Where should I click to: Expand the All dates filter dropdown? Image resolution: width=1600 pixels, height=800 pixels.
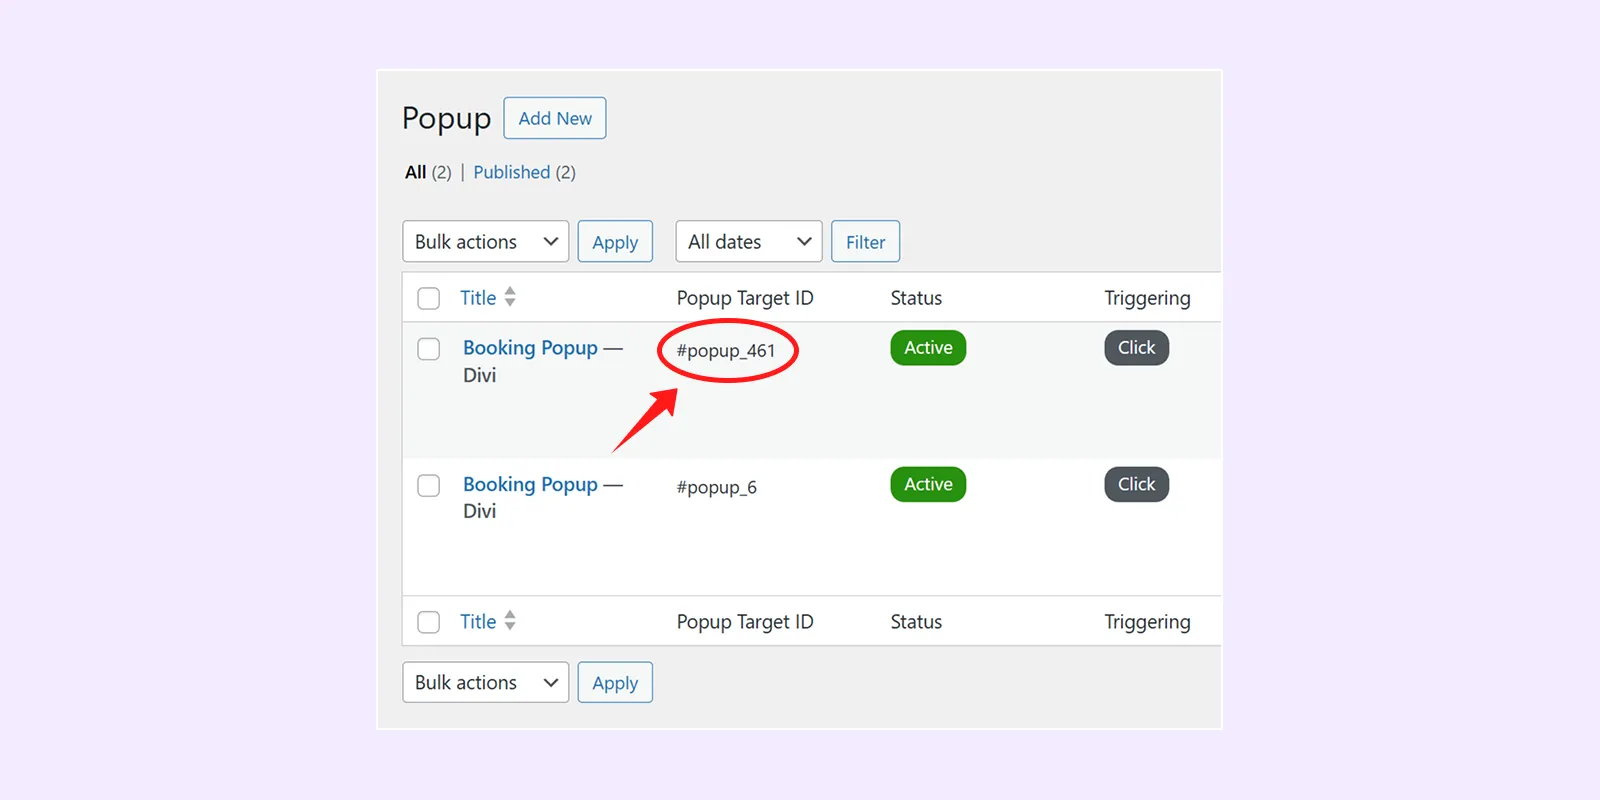coord(748,242)
